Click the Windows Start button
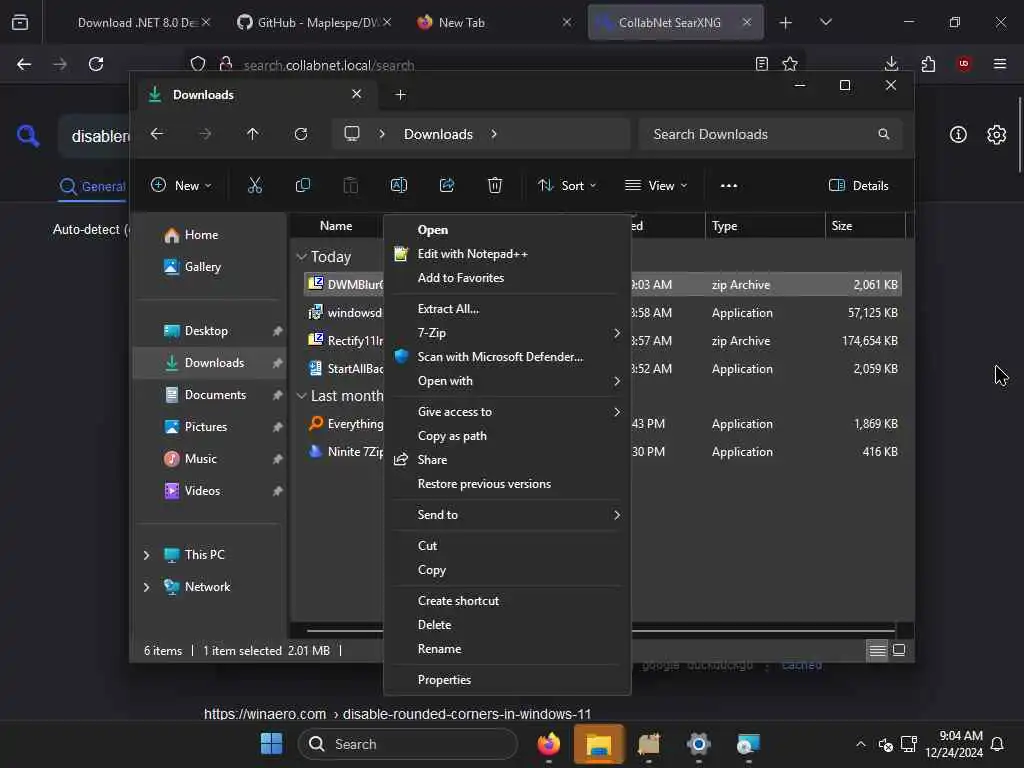The width and height of the screenshot is (1024, 768). (x=272, y=744)
